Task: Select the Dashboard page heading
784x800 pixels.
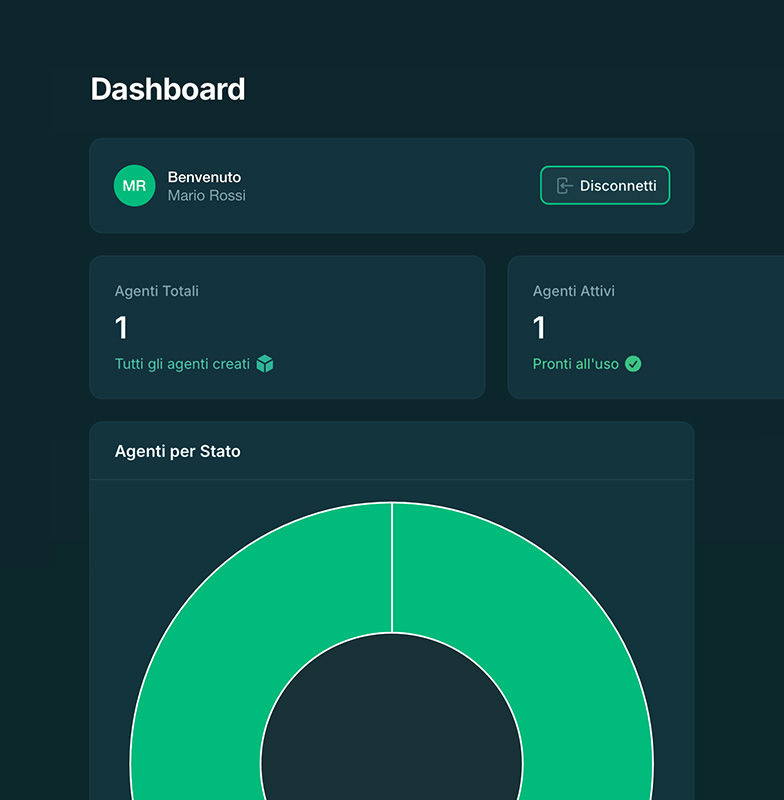Action: 168,89
